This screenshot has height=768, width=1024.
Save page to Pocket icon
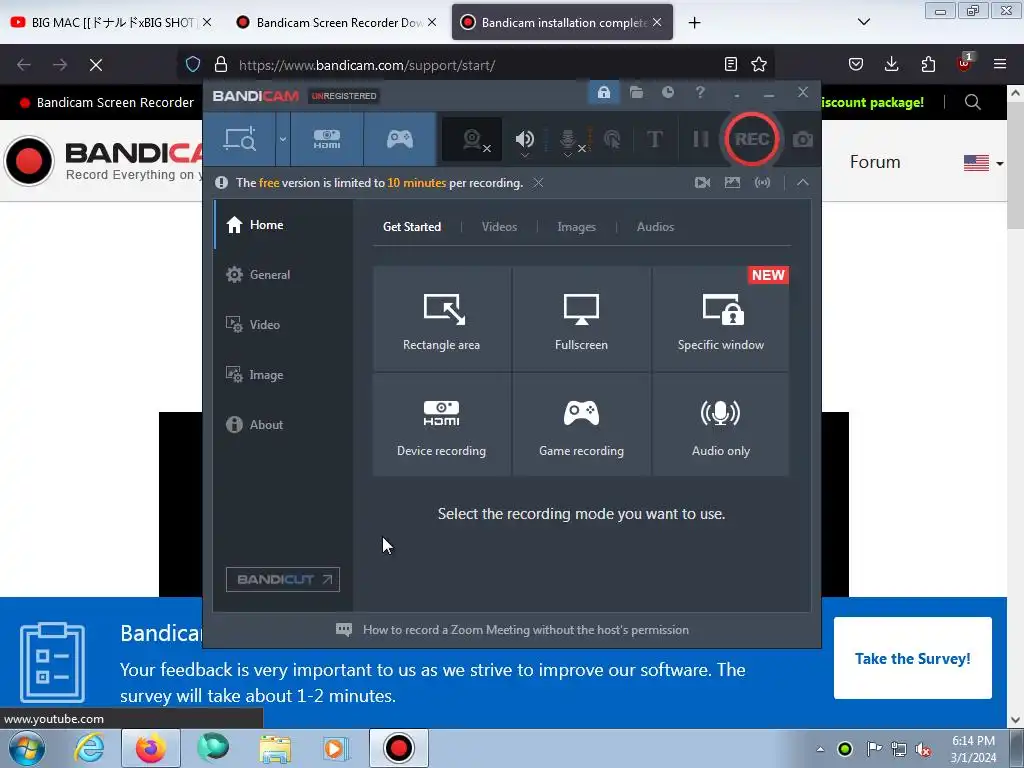click(856, 64)
